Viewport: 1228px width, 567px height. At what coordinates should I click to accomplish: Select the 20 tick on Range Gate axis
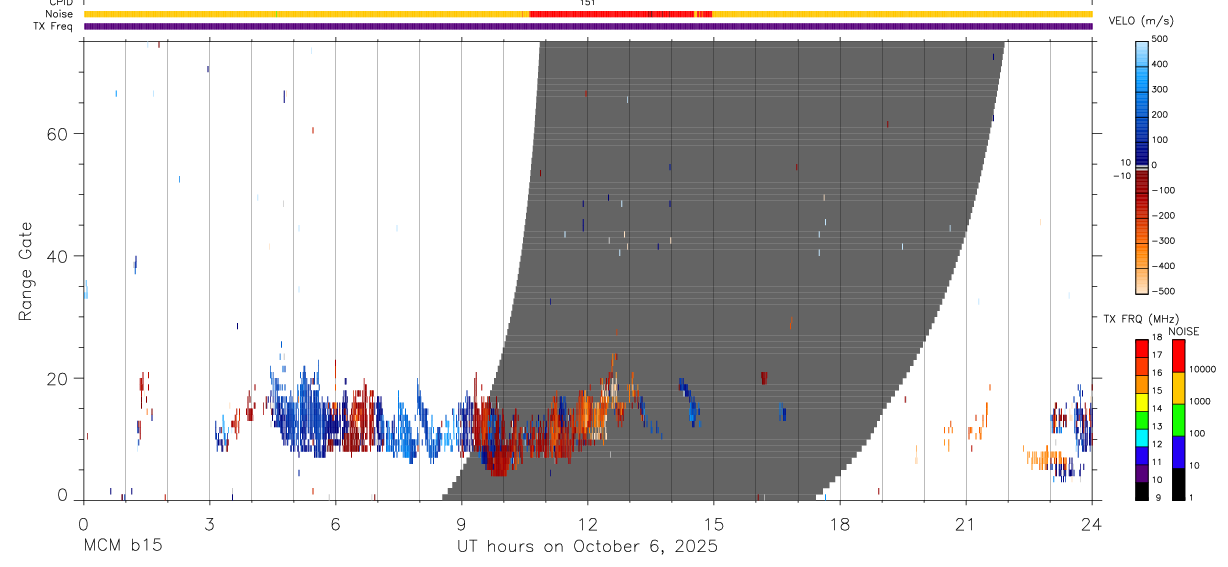[x=55, y=378]
